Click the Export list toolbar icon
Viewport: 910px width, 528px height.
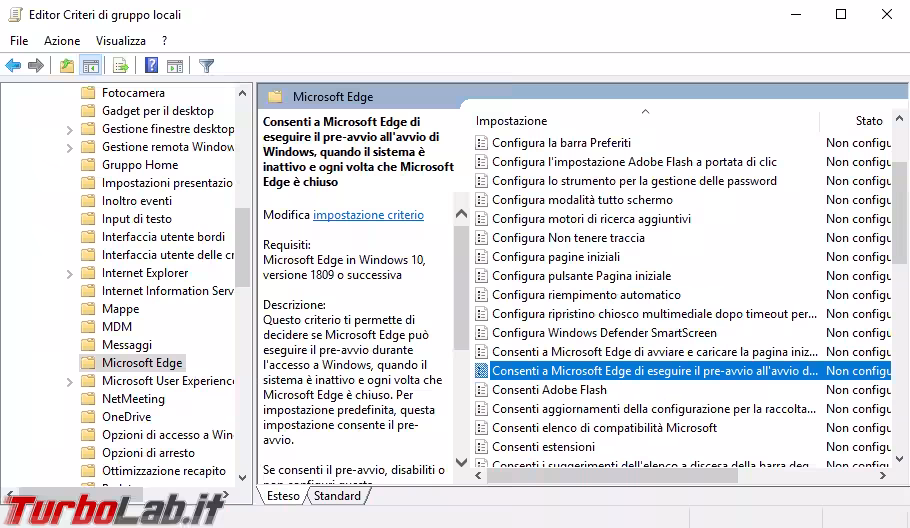(121, 66)
